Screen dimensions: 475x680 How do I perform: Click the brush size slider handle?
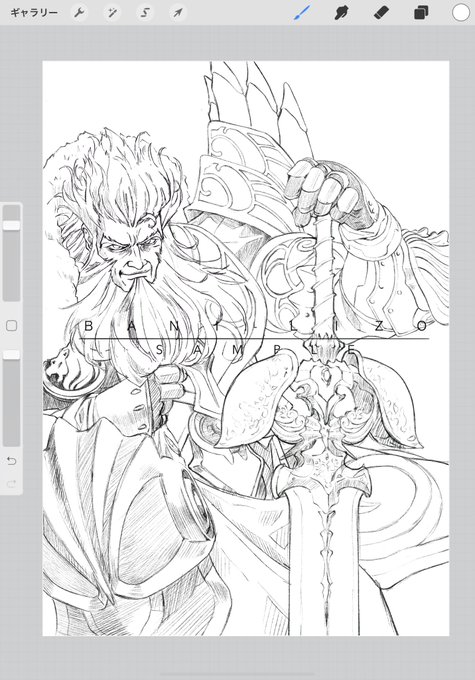coord(12,226)
